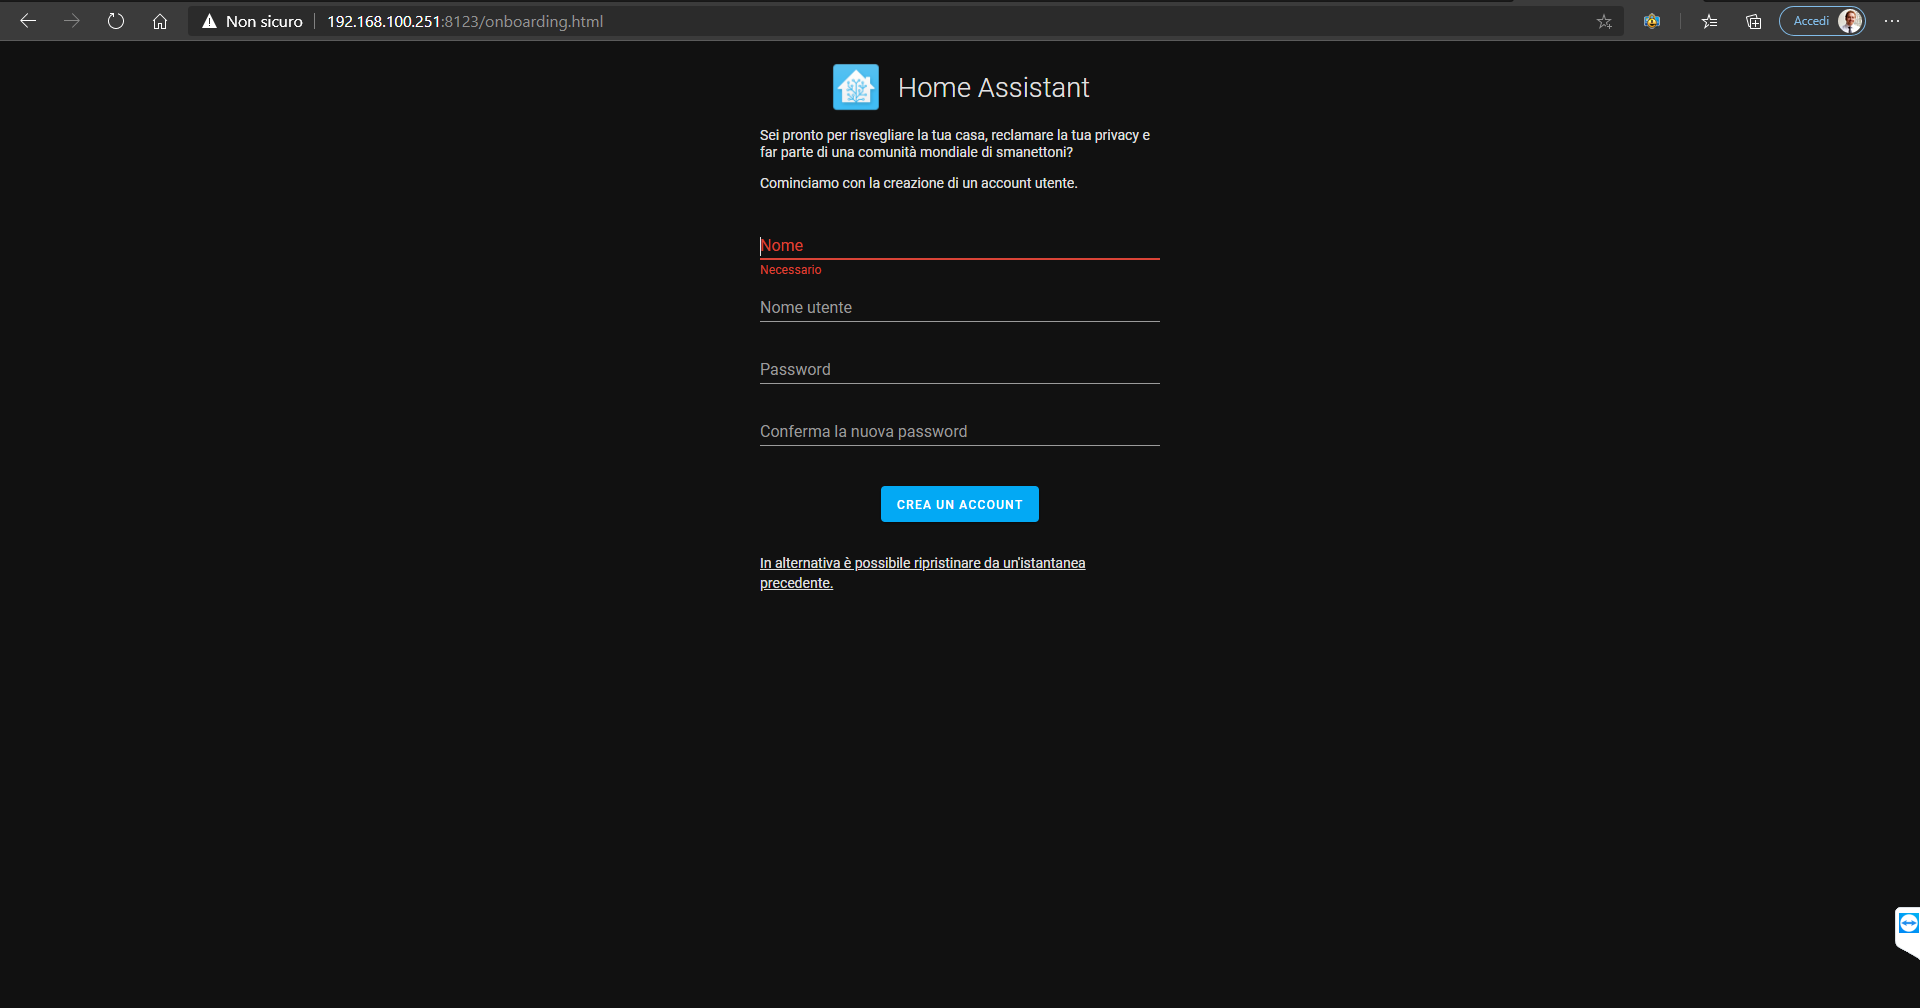Click the 'Necessario' error message
This screenshot has width=1920, height=1008.
point(791,270)
